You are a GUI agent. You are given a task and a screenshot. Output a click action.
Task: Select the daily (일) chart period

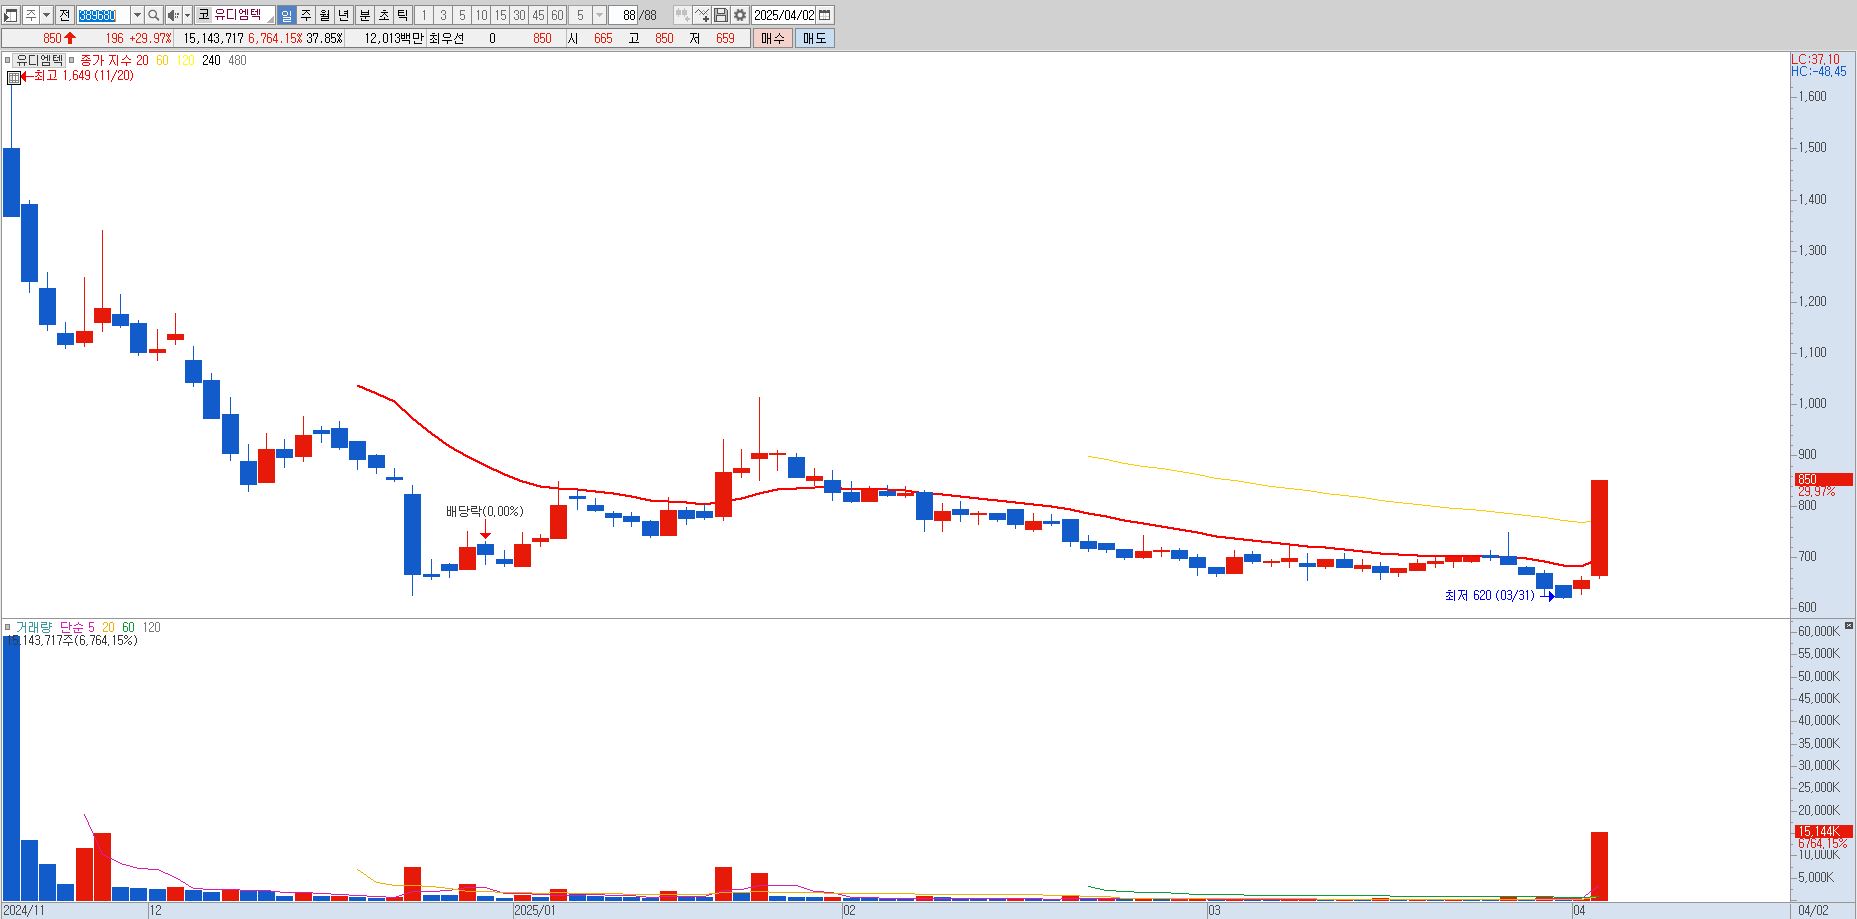(x=287, y=15)
